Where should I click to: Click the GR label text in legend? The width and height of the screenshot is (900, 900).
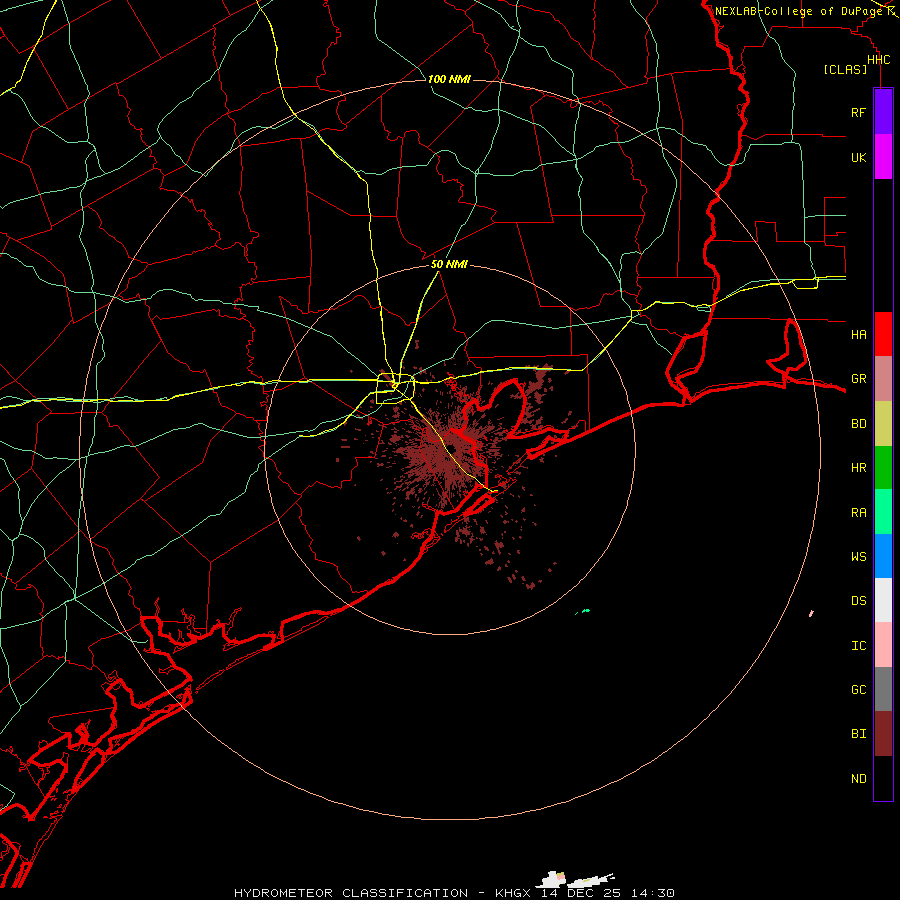858,379
